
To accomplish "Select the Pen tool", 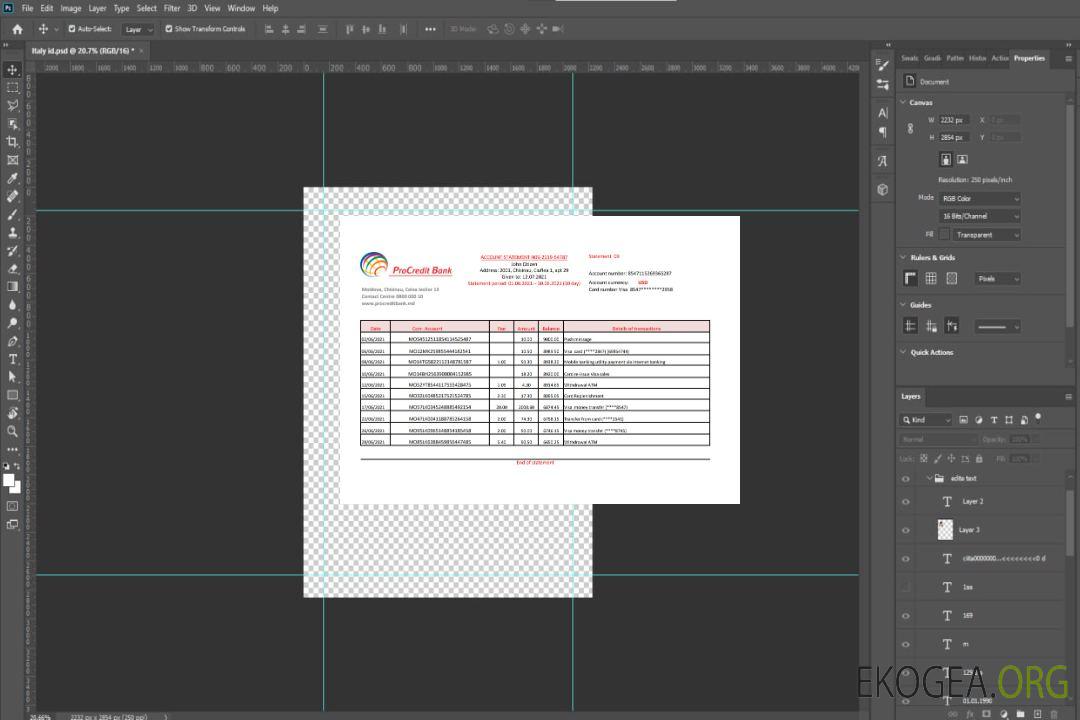I will click(x=12, y=341).
